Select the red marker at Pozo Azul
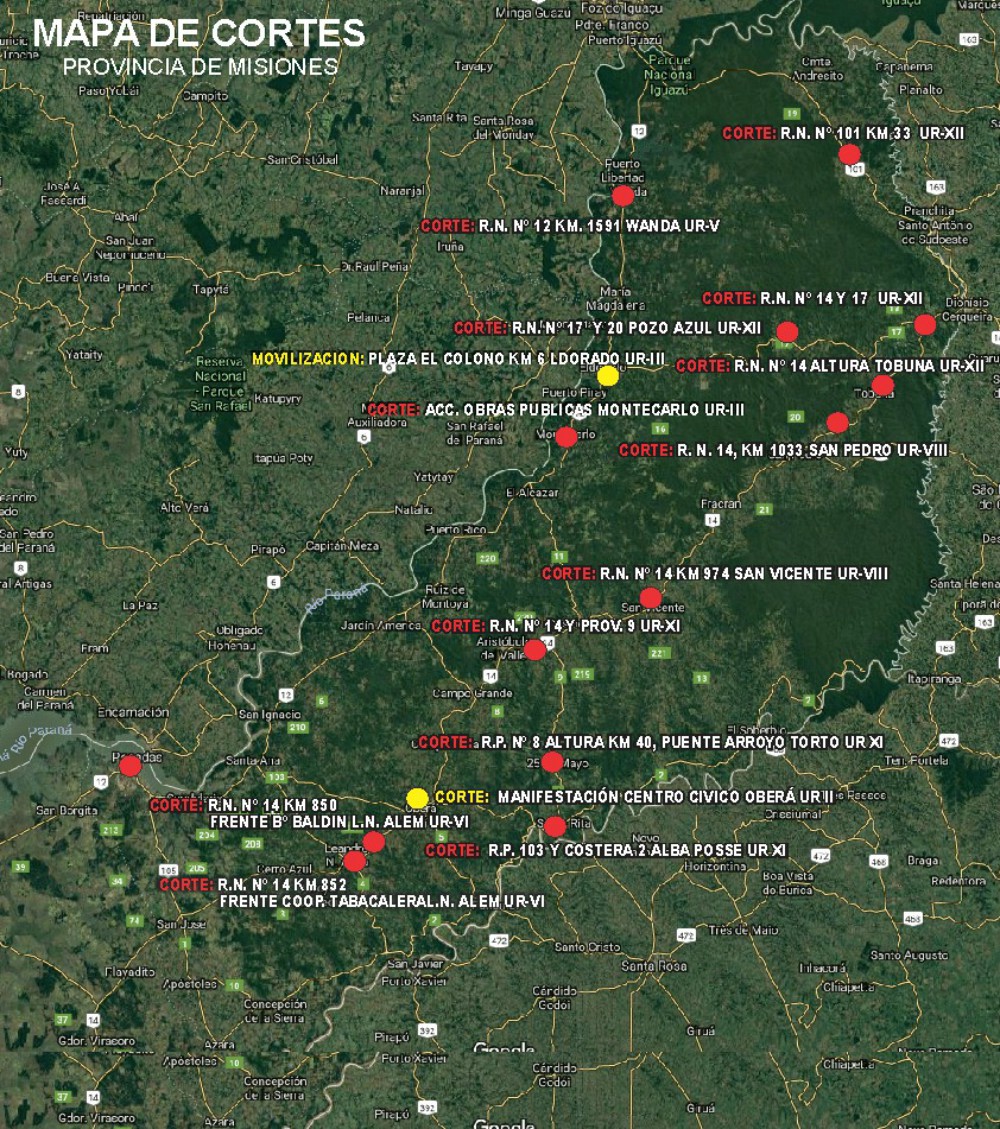 click(x=787, y=332)
